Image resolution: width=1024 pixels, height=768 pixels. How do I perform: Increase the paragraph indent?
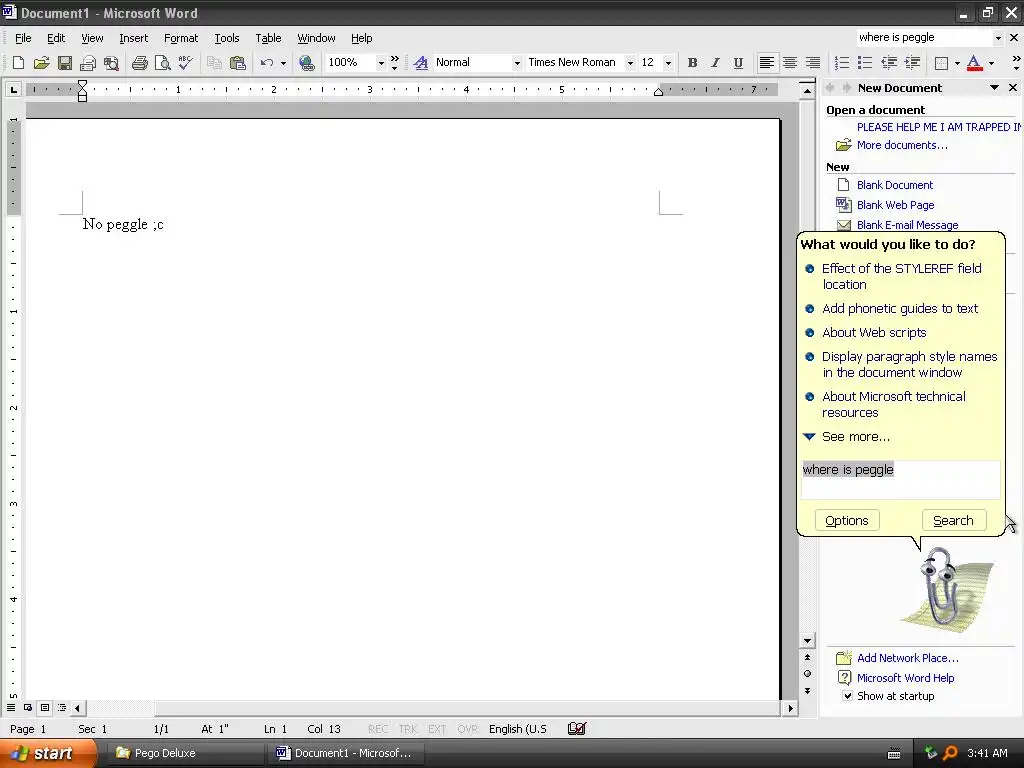(x=912, y=63)
